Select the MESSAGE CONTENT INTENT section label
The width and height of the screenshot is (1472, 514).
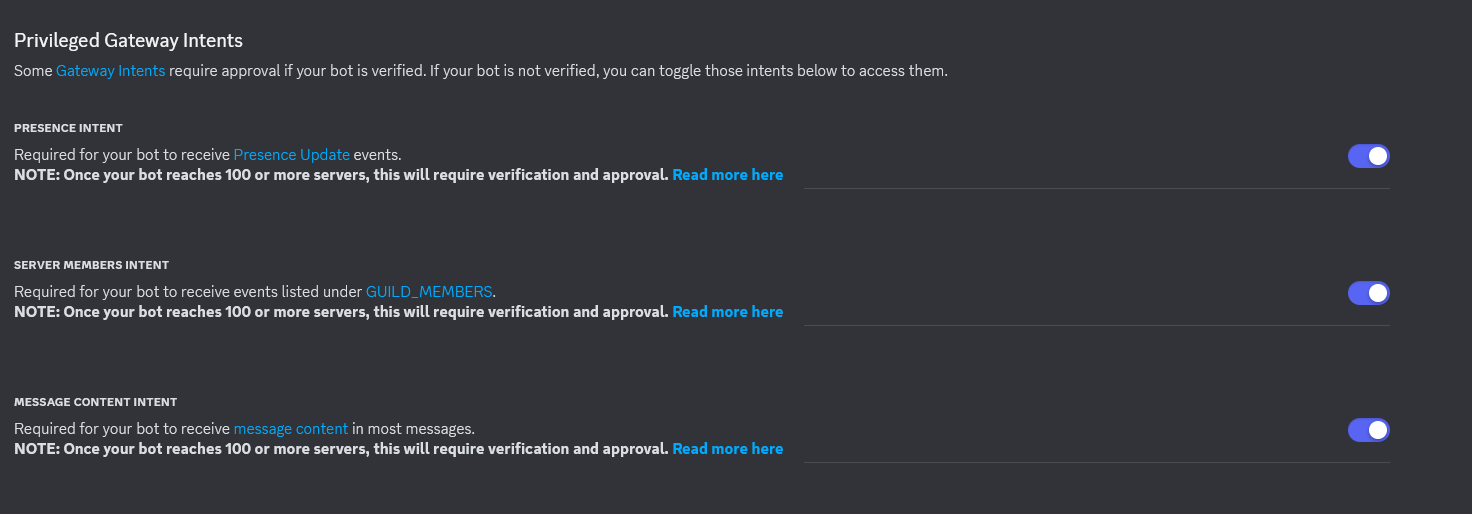click(x=95, y=402)
